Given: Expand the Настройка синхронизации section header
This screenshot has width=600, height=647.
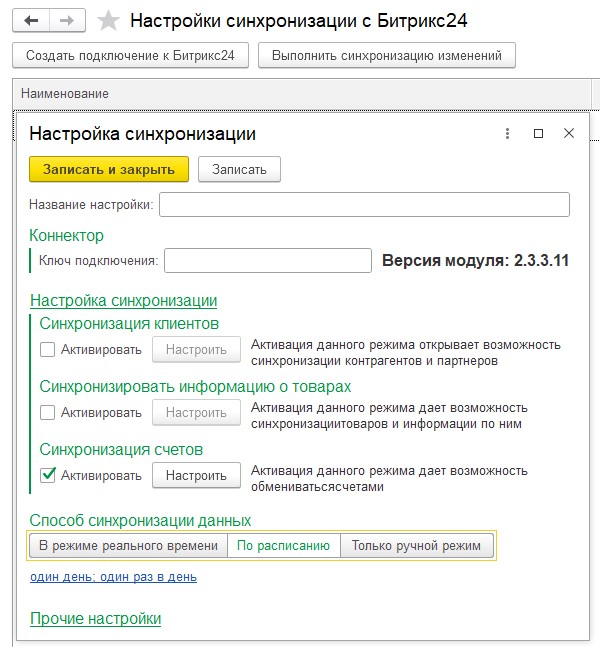Looking at the screenshot, I should pyautogui.click(x=123, y=300).
